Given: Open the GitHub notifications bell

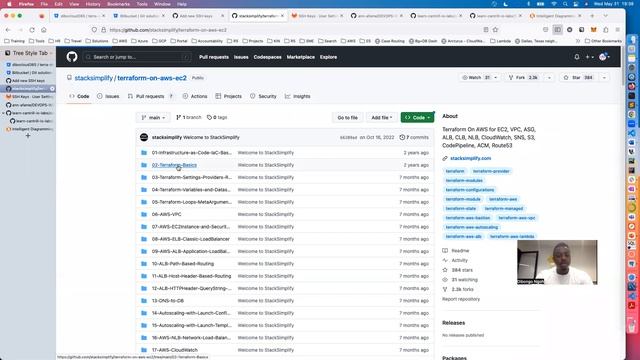Looking at the screenshot, I should click(x=577, y=57).
